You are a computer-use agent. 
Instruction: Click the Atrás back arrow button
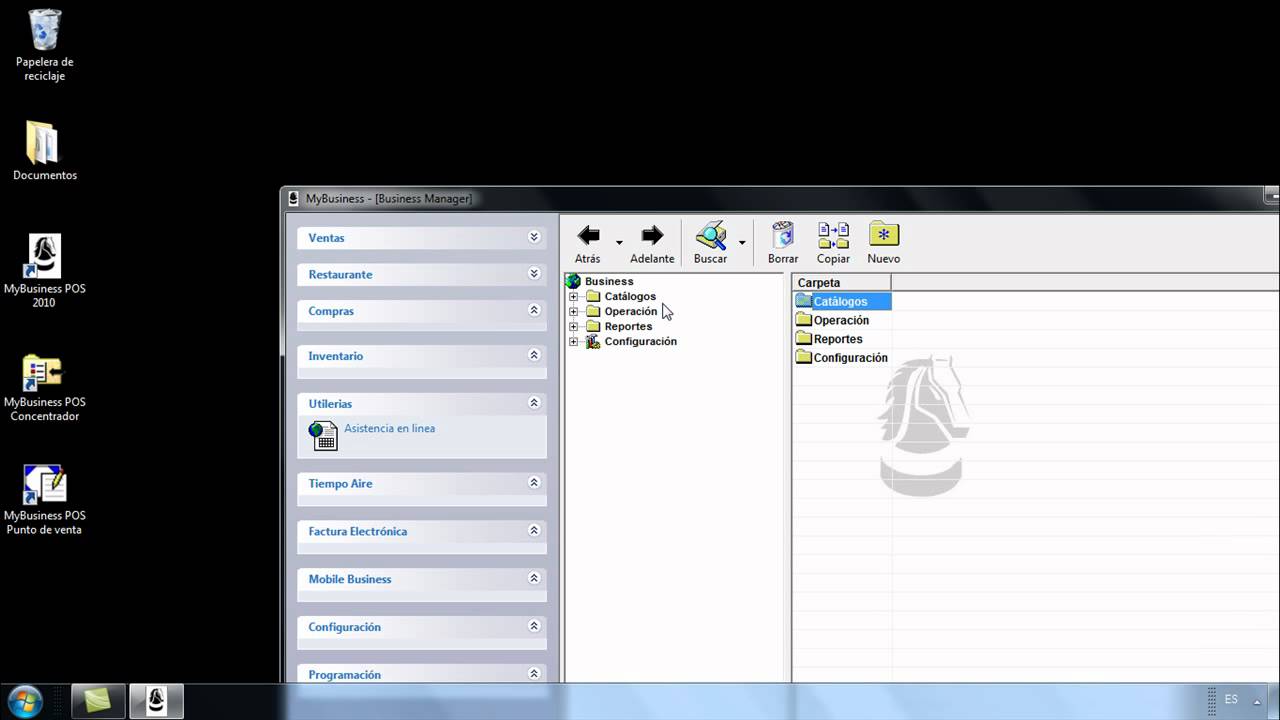pos(588,243)
